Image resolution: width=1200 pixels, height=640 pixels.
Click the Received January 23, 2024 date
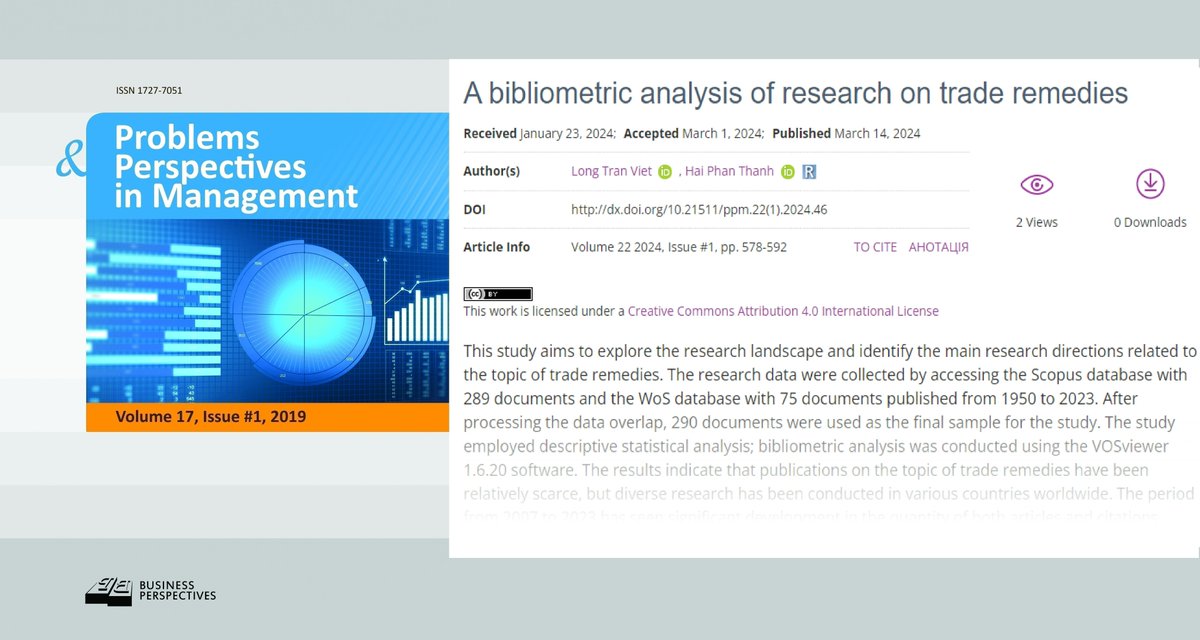(x=541, y=133)
